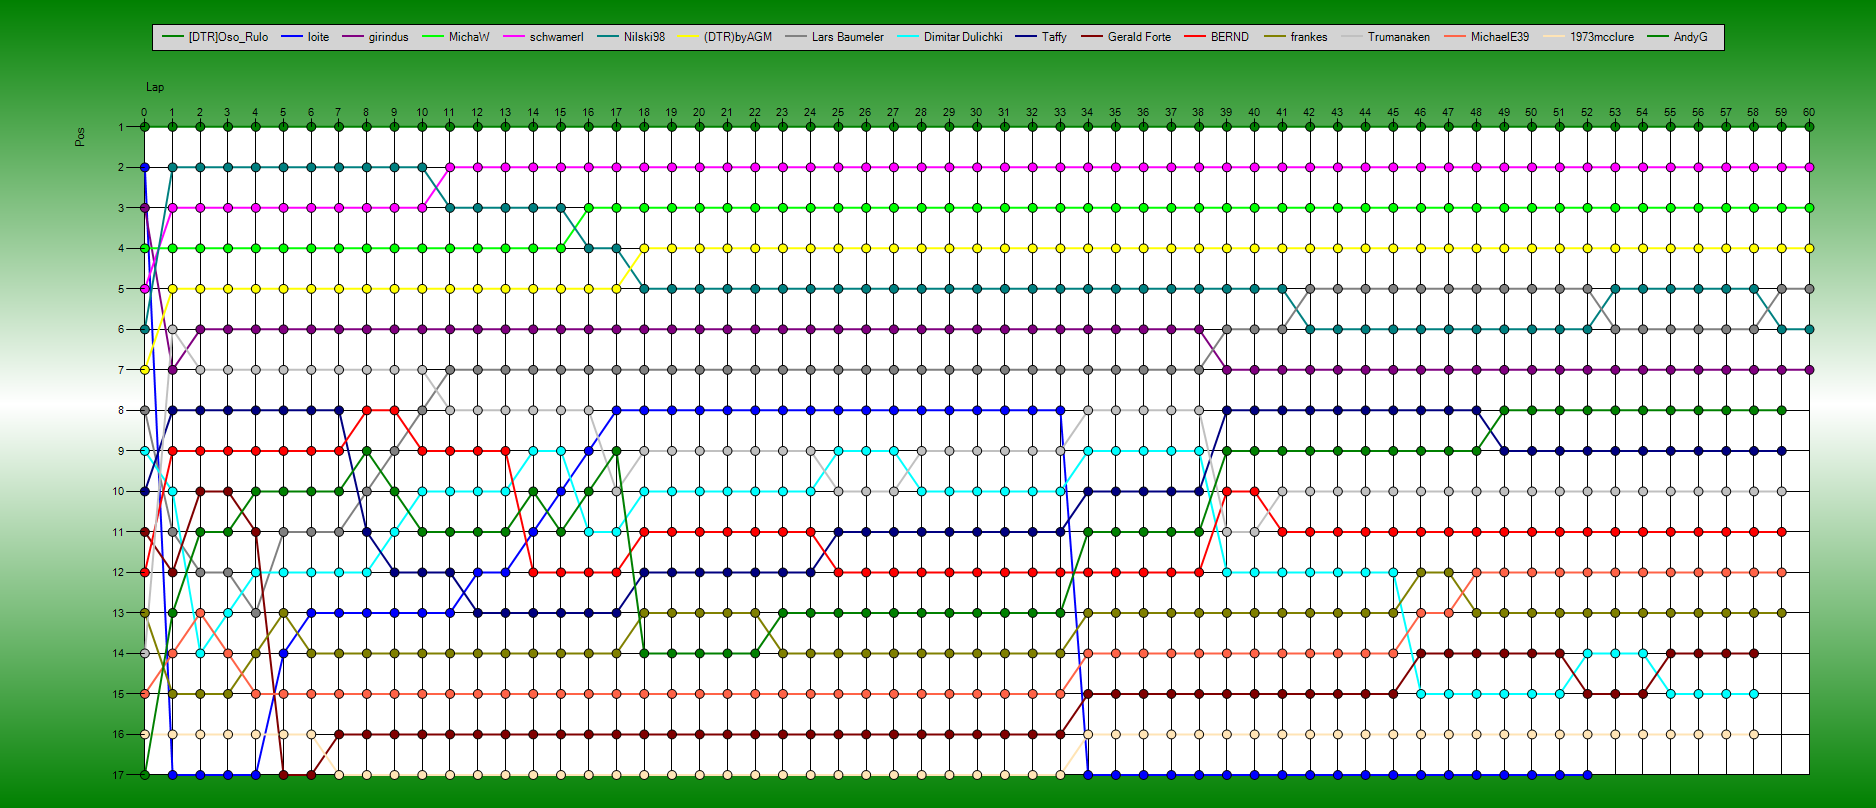Image resolution: width=1876 pixels, height=808 pixels.
Task: Click position label 12 on the Pos axis
Action: pos(118,572)
